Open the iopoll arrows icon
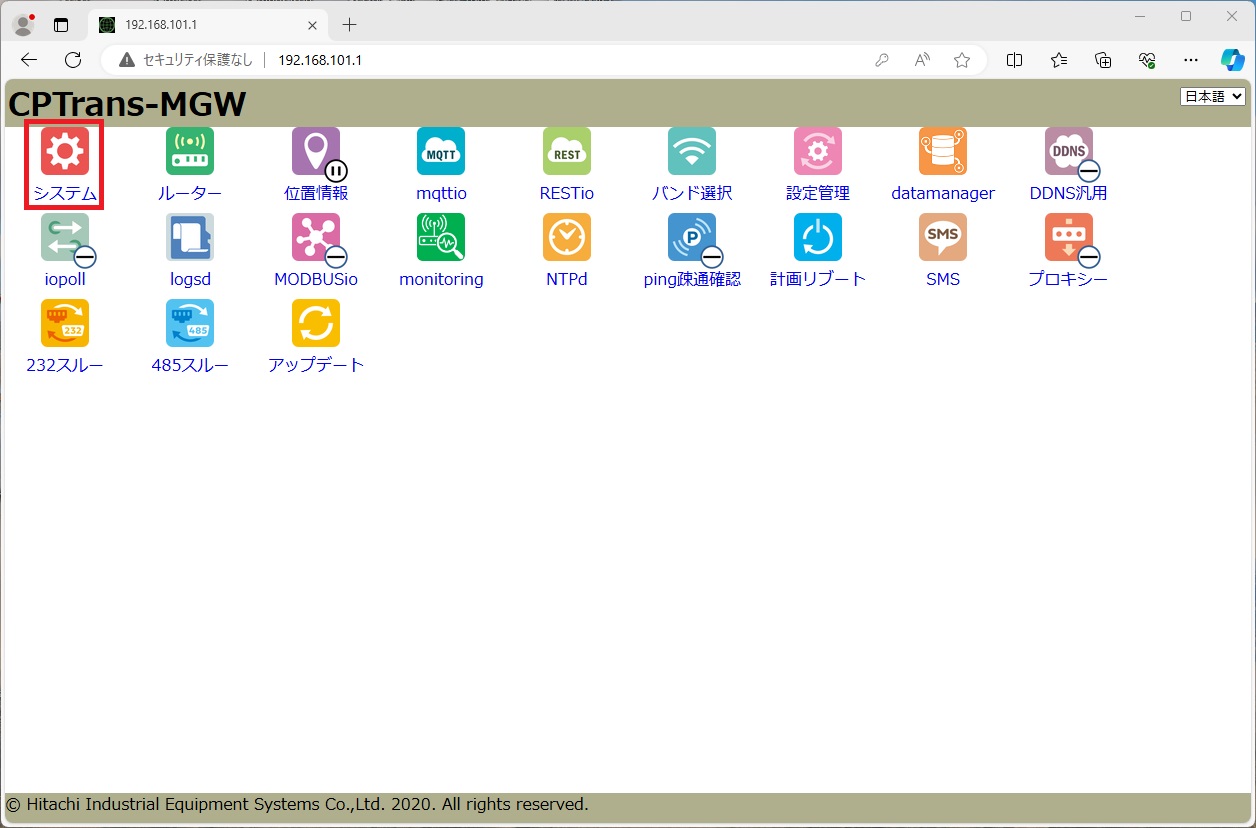 coord(65,237)
